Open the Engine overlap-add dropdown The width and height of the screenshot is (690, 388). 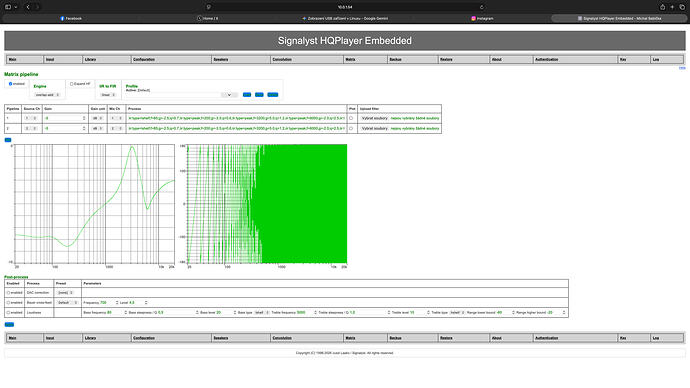click(x=47, y=95)
